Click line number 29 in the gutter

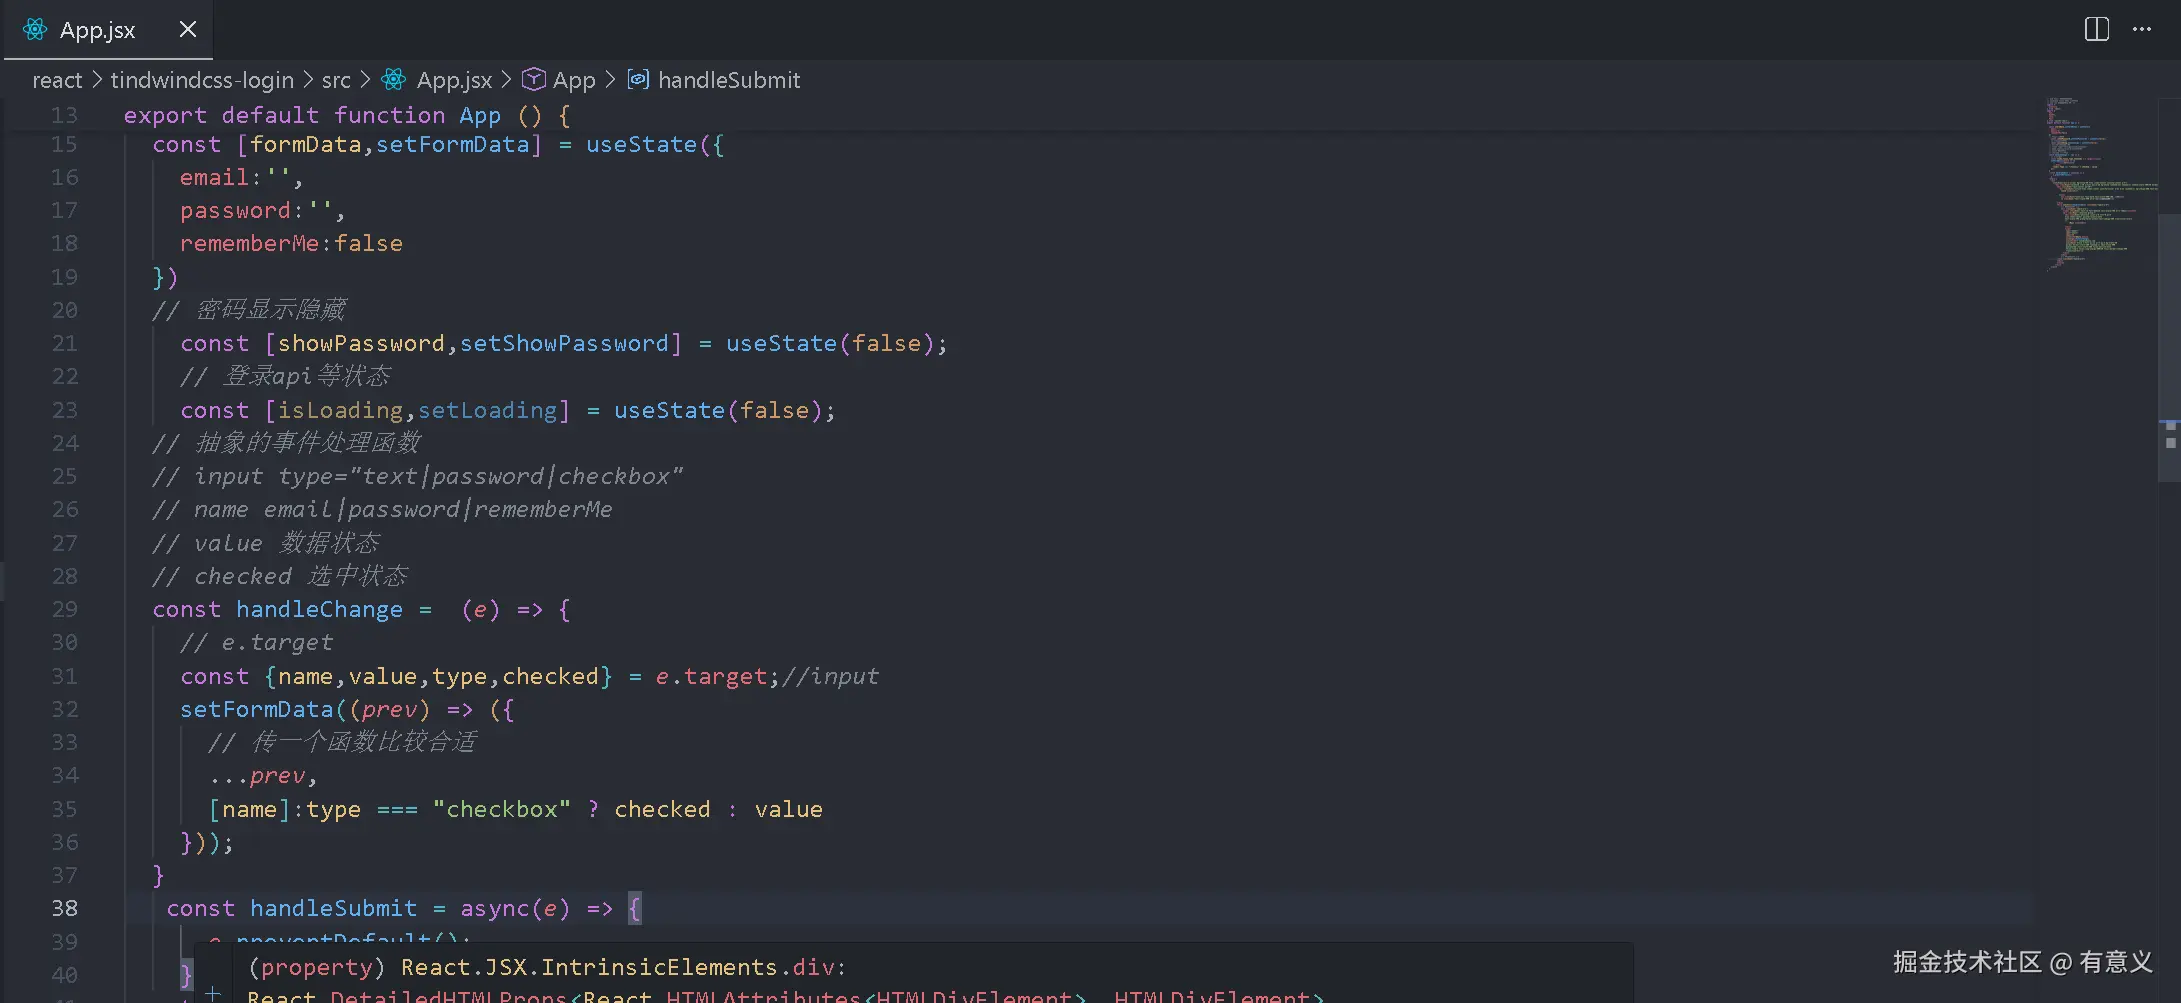(64, 610)
